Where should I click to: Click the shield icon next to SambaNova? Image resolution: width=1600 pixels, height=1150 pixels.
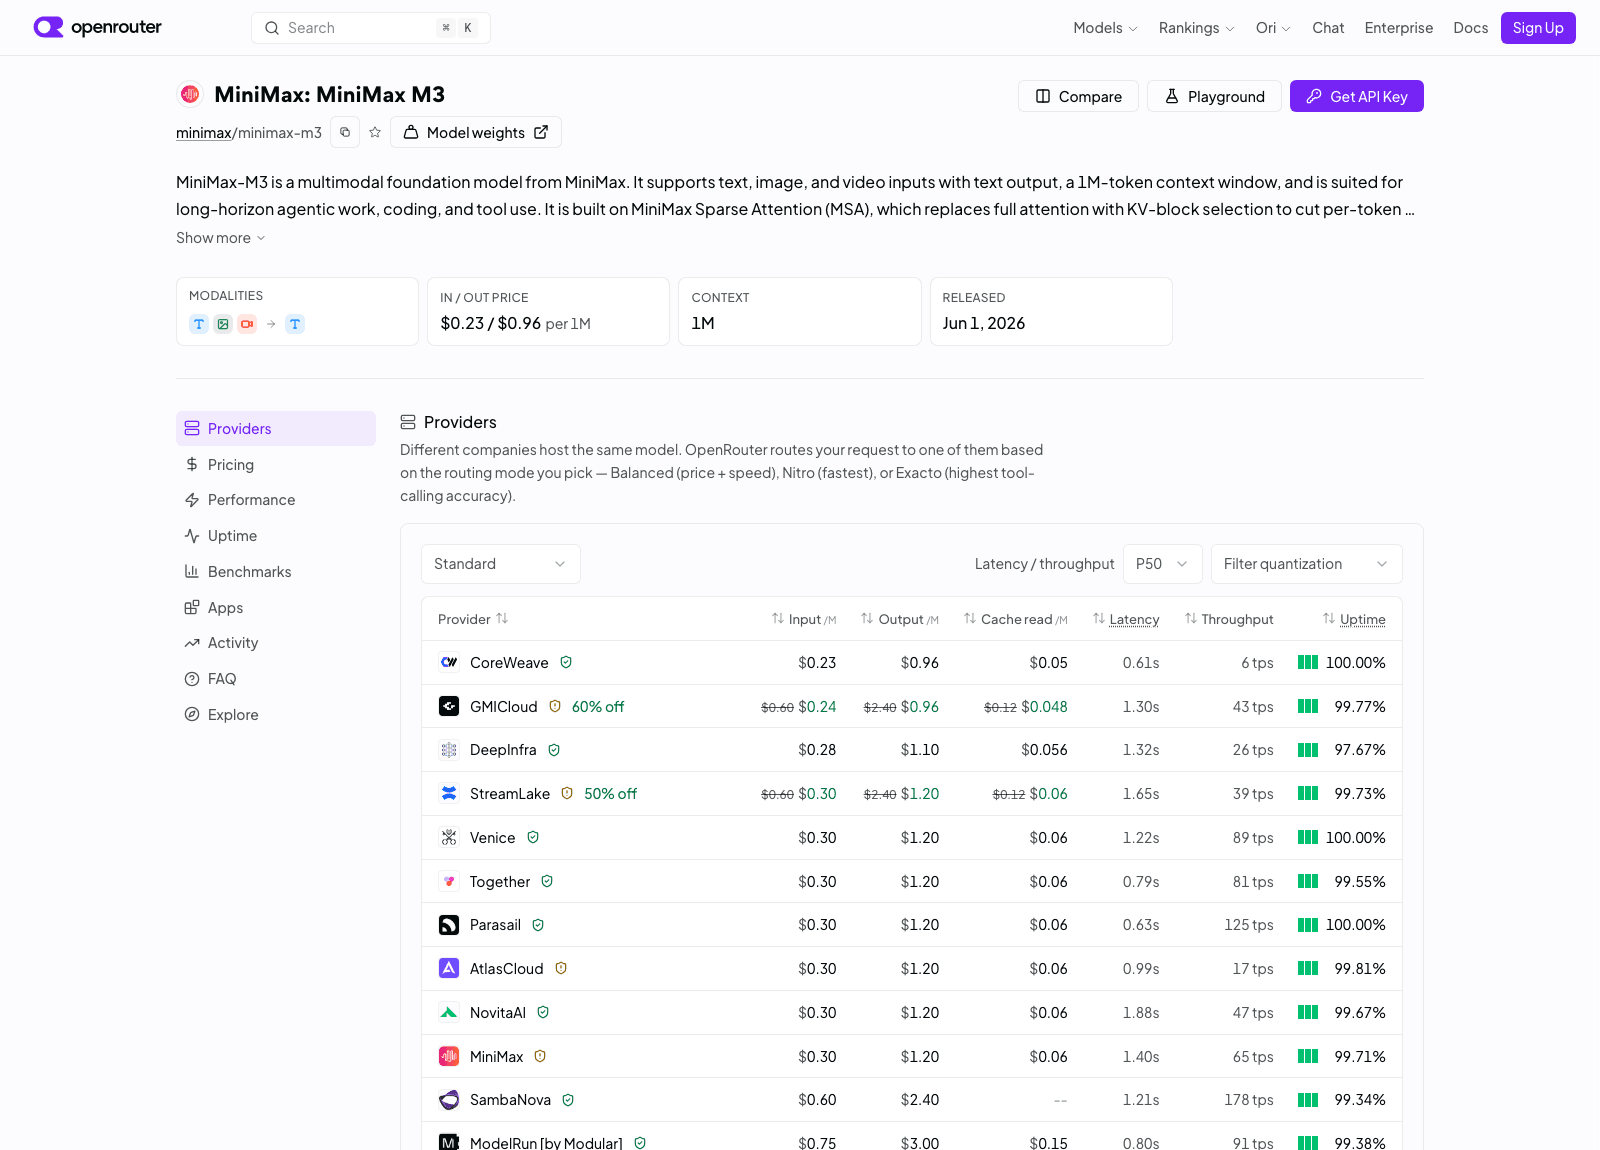point(568,1100)
